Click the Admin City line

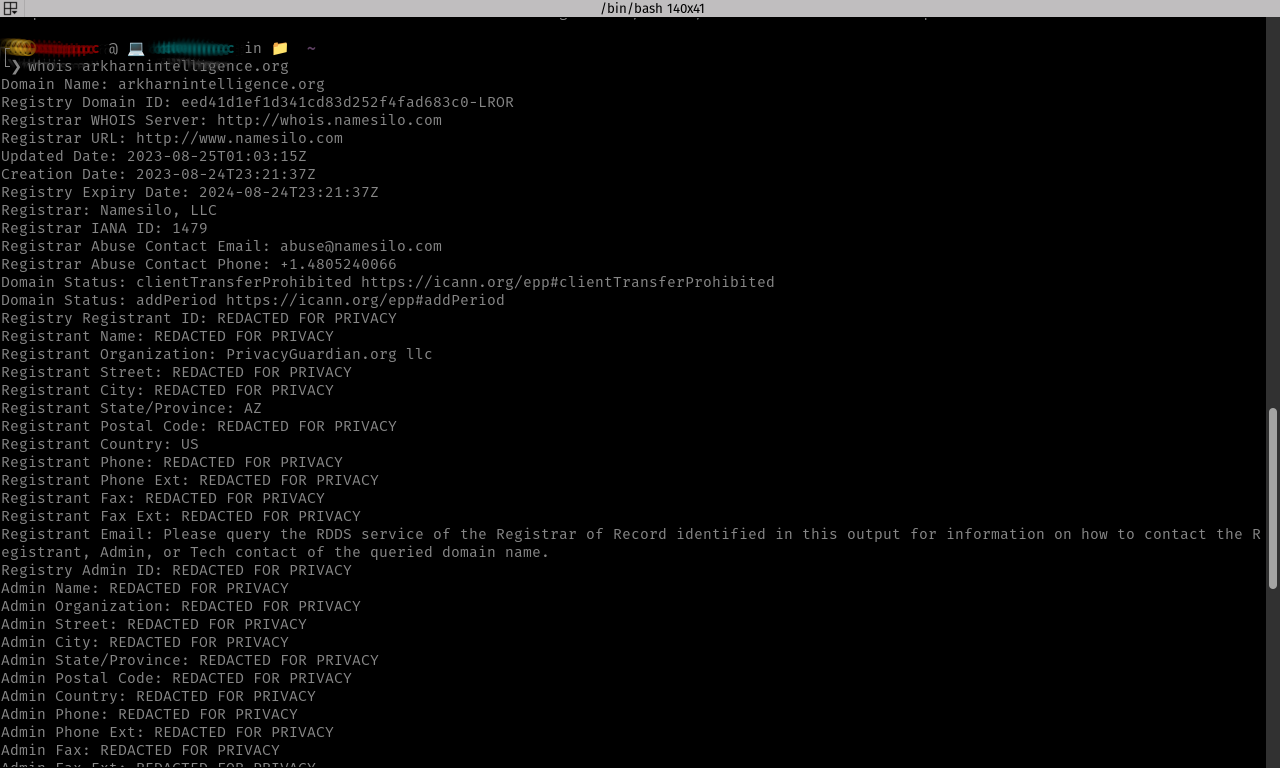pos(145,642)
